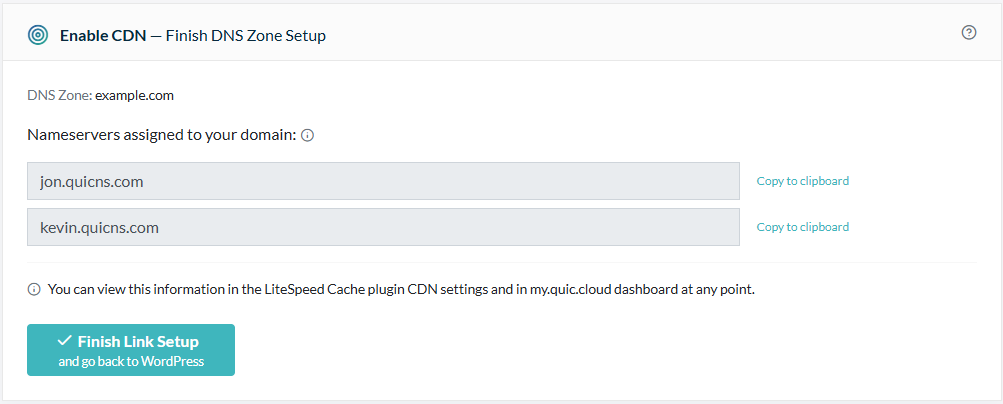Click the bold Enable CDN title

click(x=103, y=36)
